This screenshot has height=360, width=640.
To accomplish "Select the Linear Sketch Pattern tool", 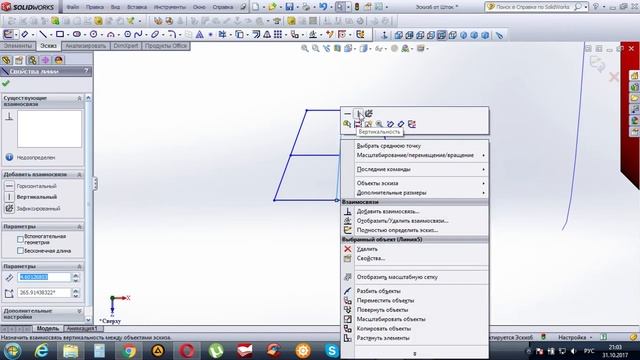I will (278, 35).
